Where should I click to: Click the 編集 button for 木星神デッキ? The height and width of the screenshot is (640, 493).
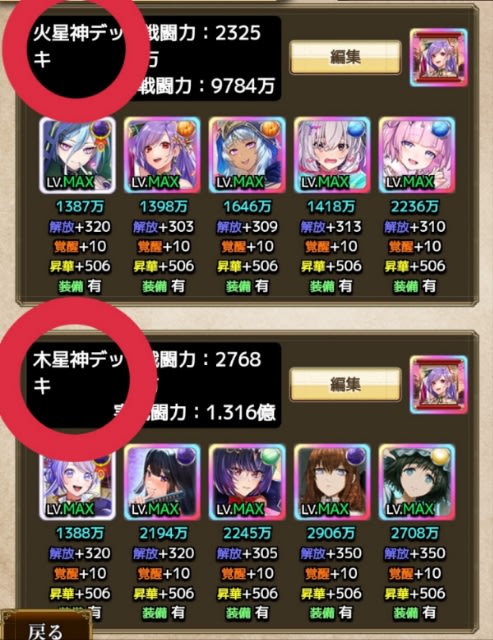345,384
